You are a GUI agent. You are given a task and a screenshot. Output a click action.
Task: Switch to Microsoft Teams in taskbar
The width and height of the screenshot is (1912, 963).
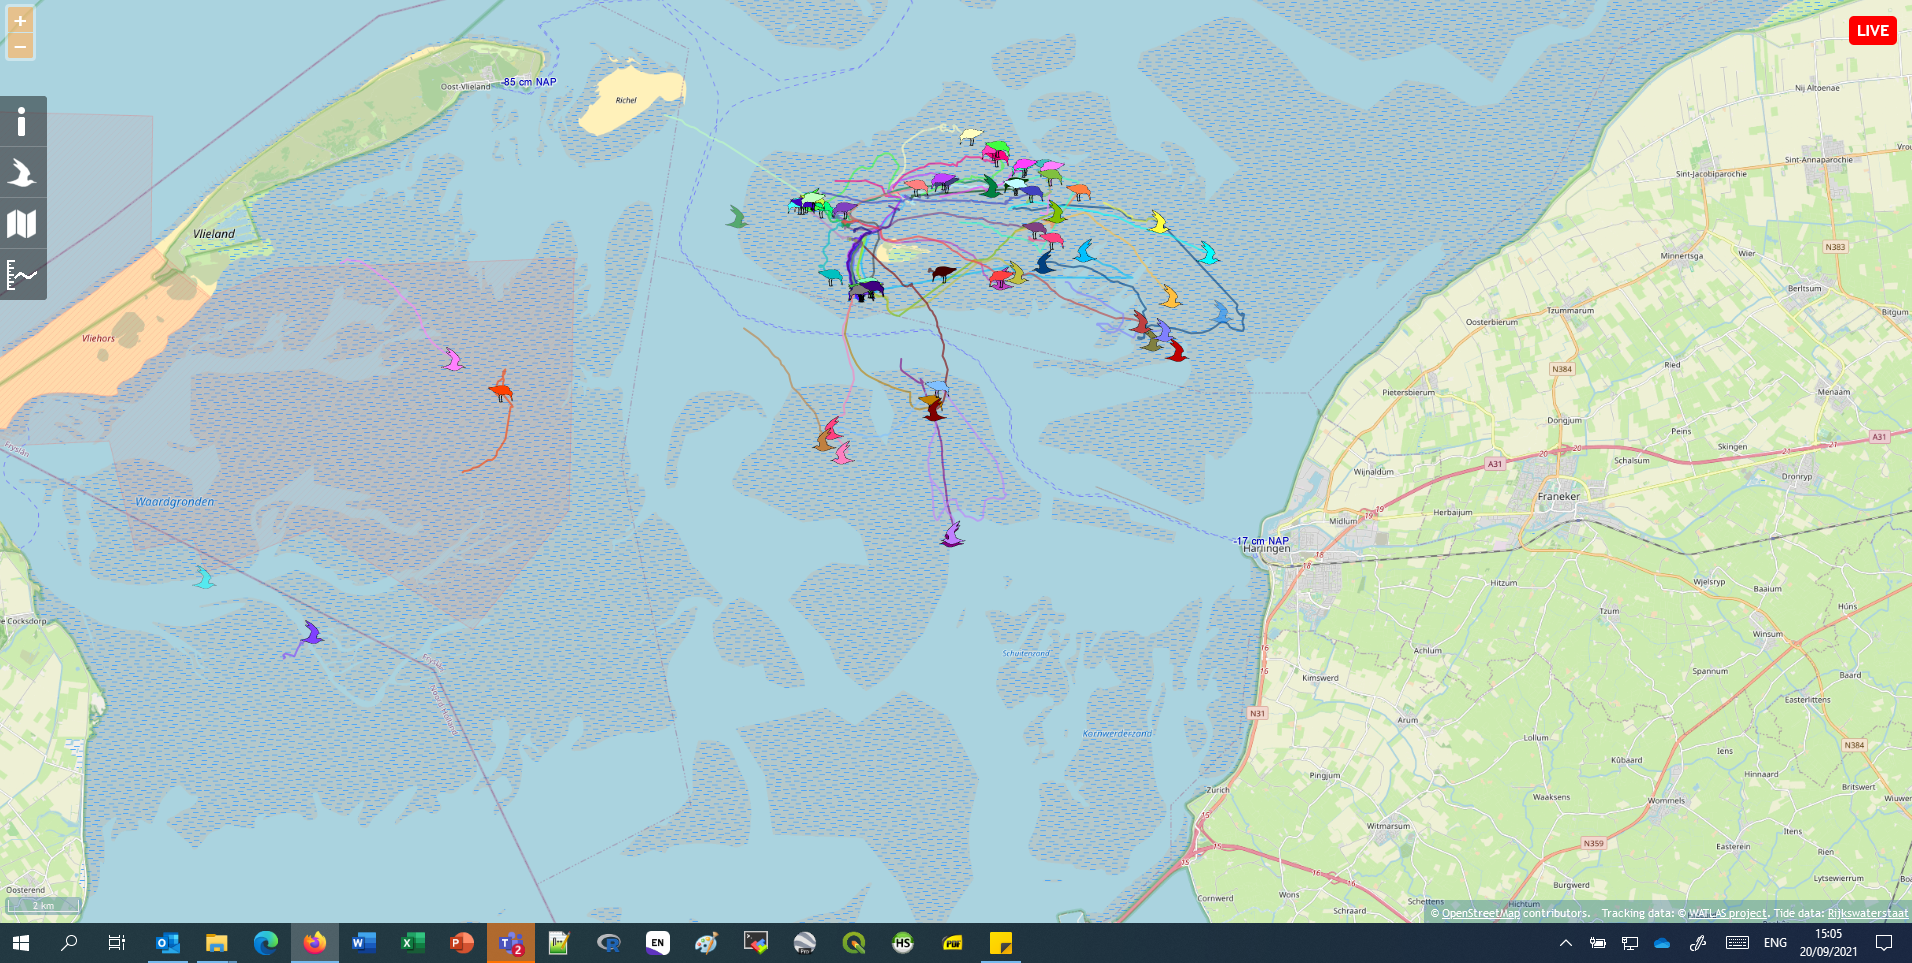tap(511, 943)
